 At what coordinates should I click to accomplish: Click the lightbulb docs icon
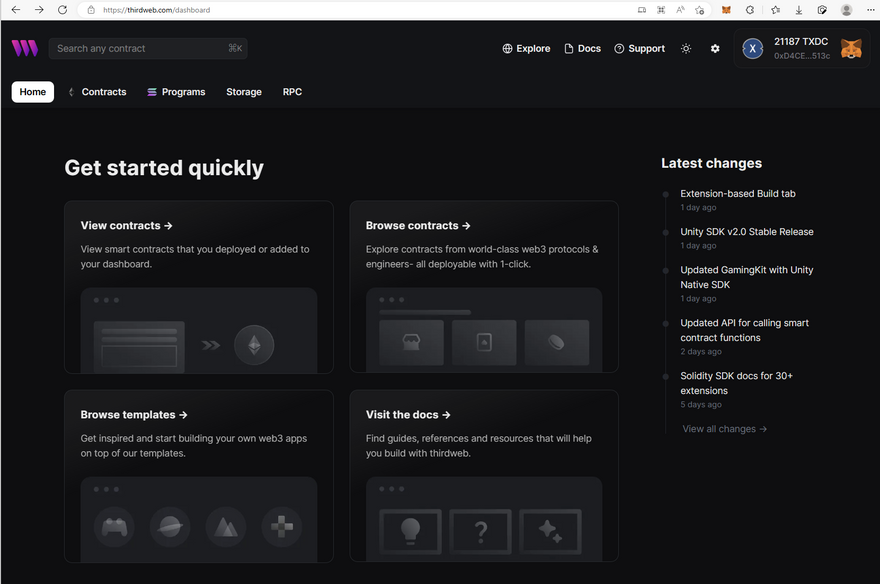point(410,531)
